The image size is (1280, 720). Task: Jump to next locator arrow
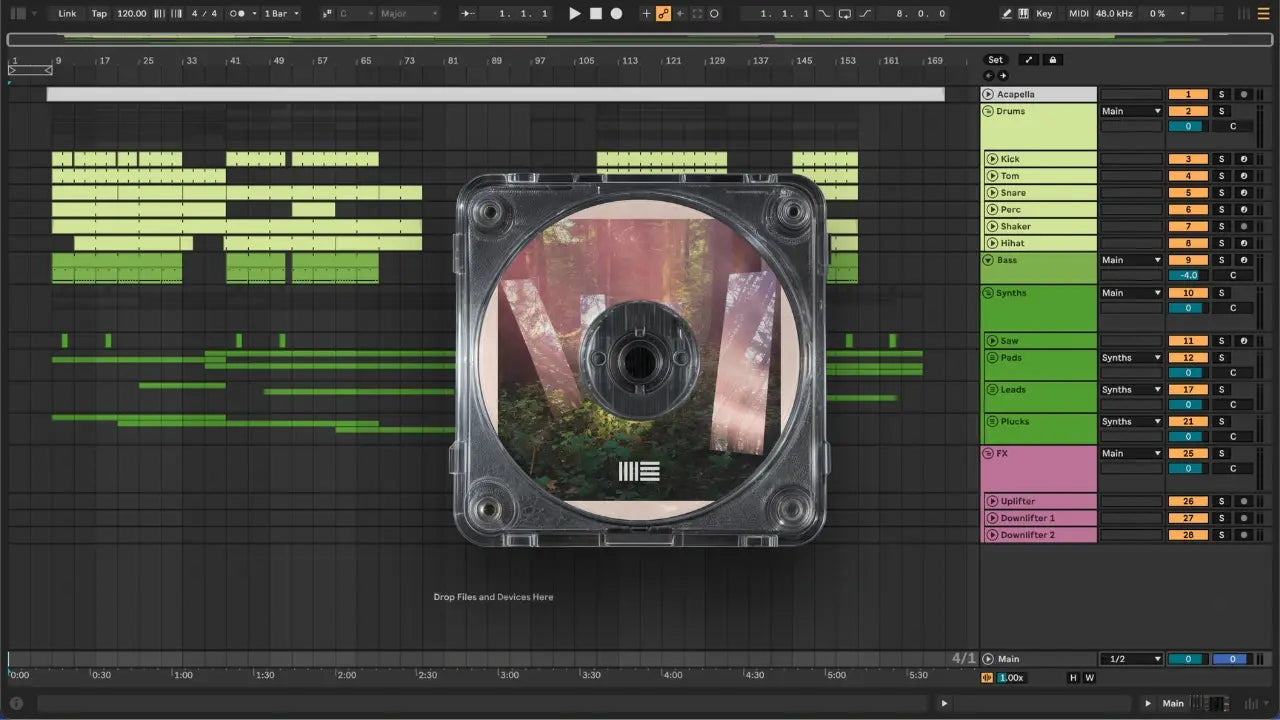(x=1002, y=75)
